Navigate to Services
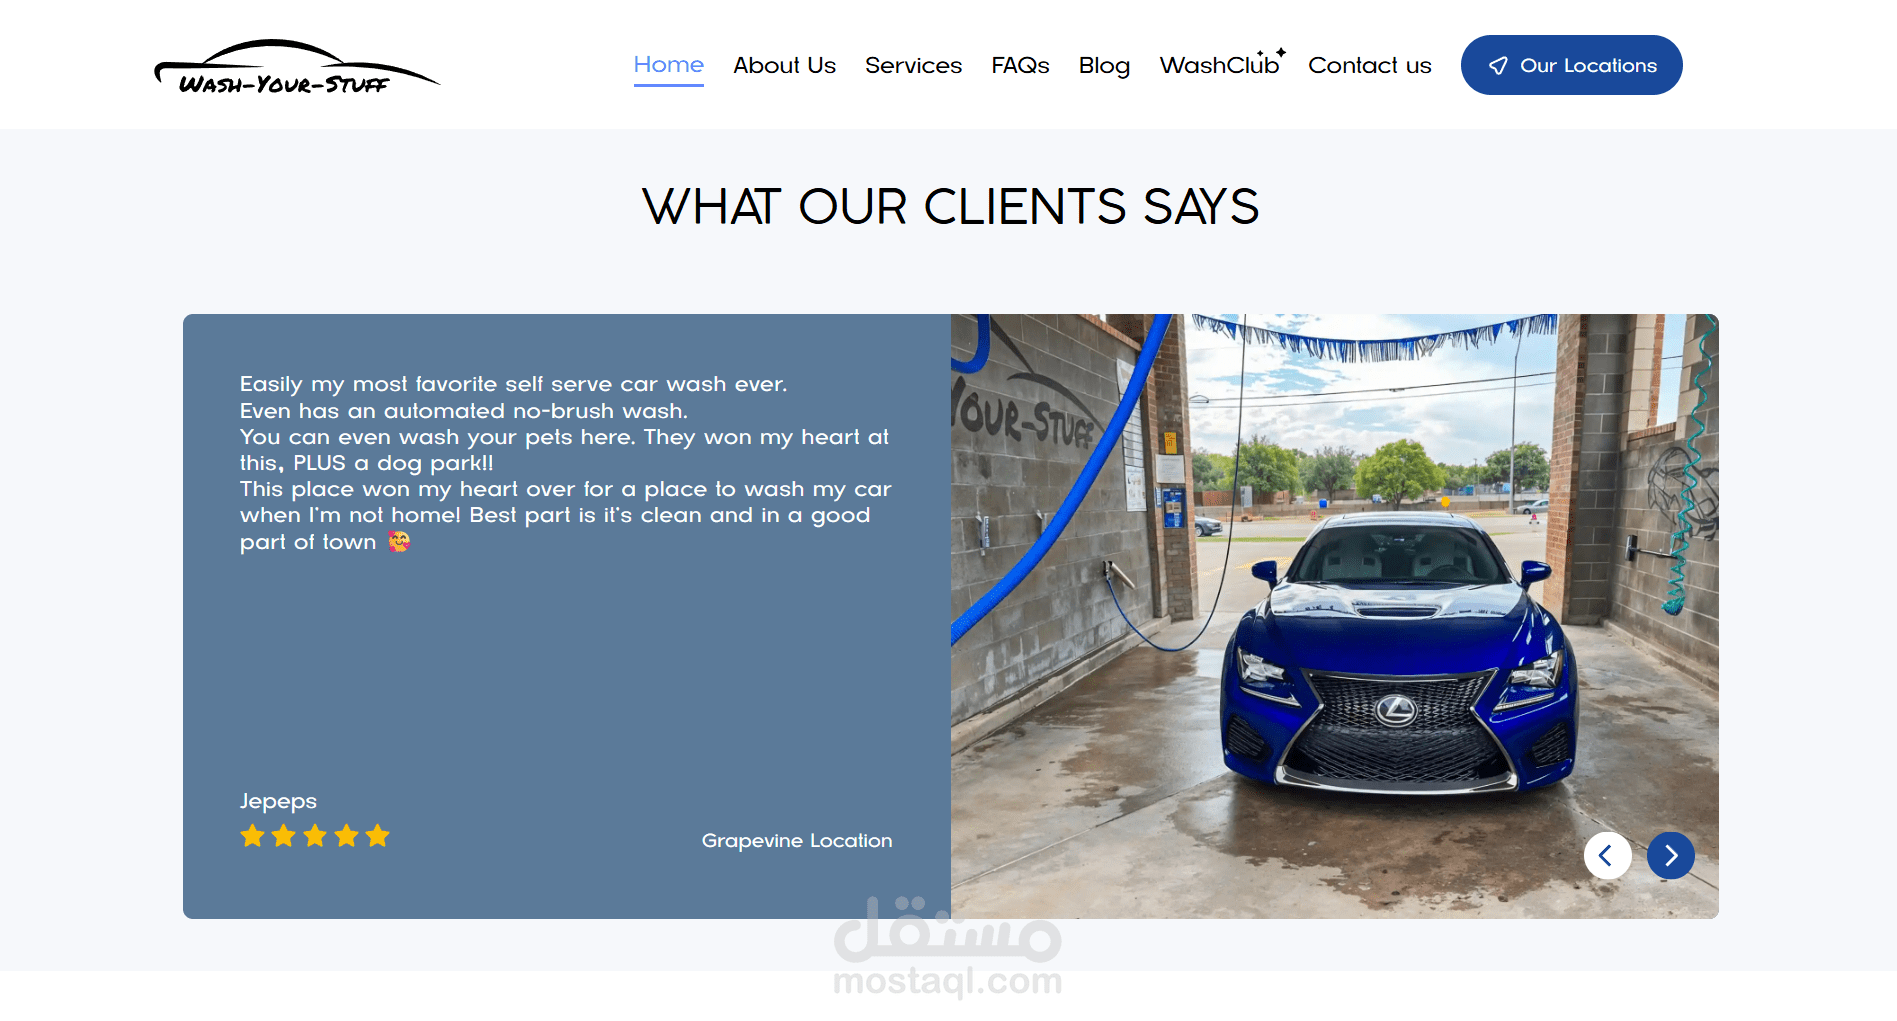The height and width of the screenshot is (1021, 1897). coord(913,65)
